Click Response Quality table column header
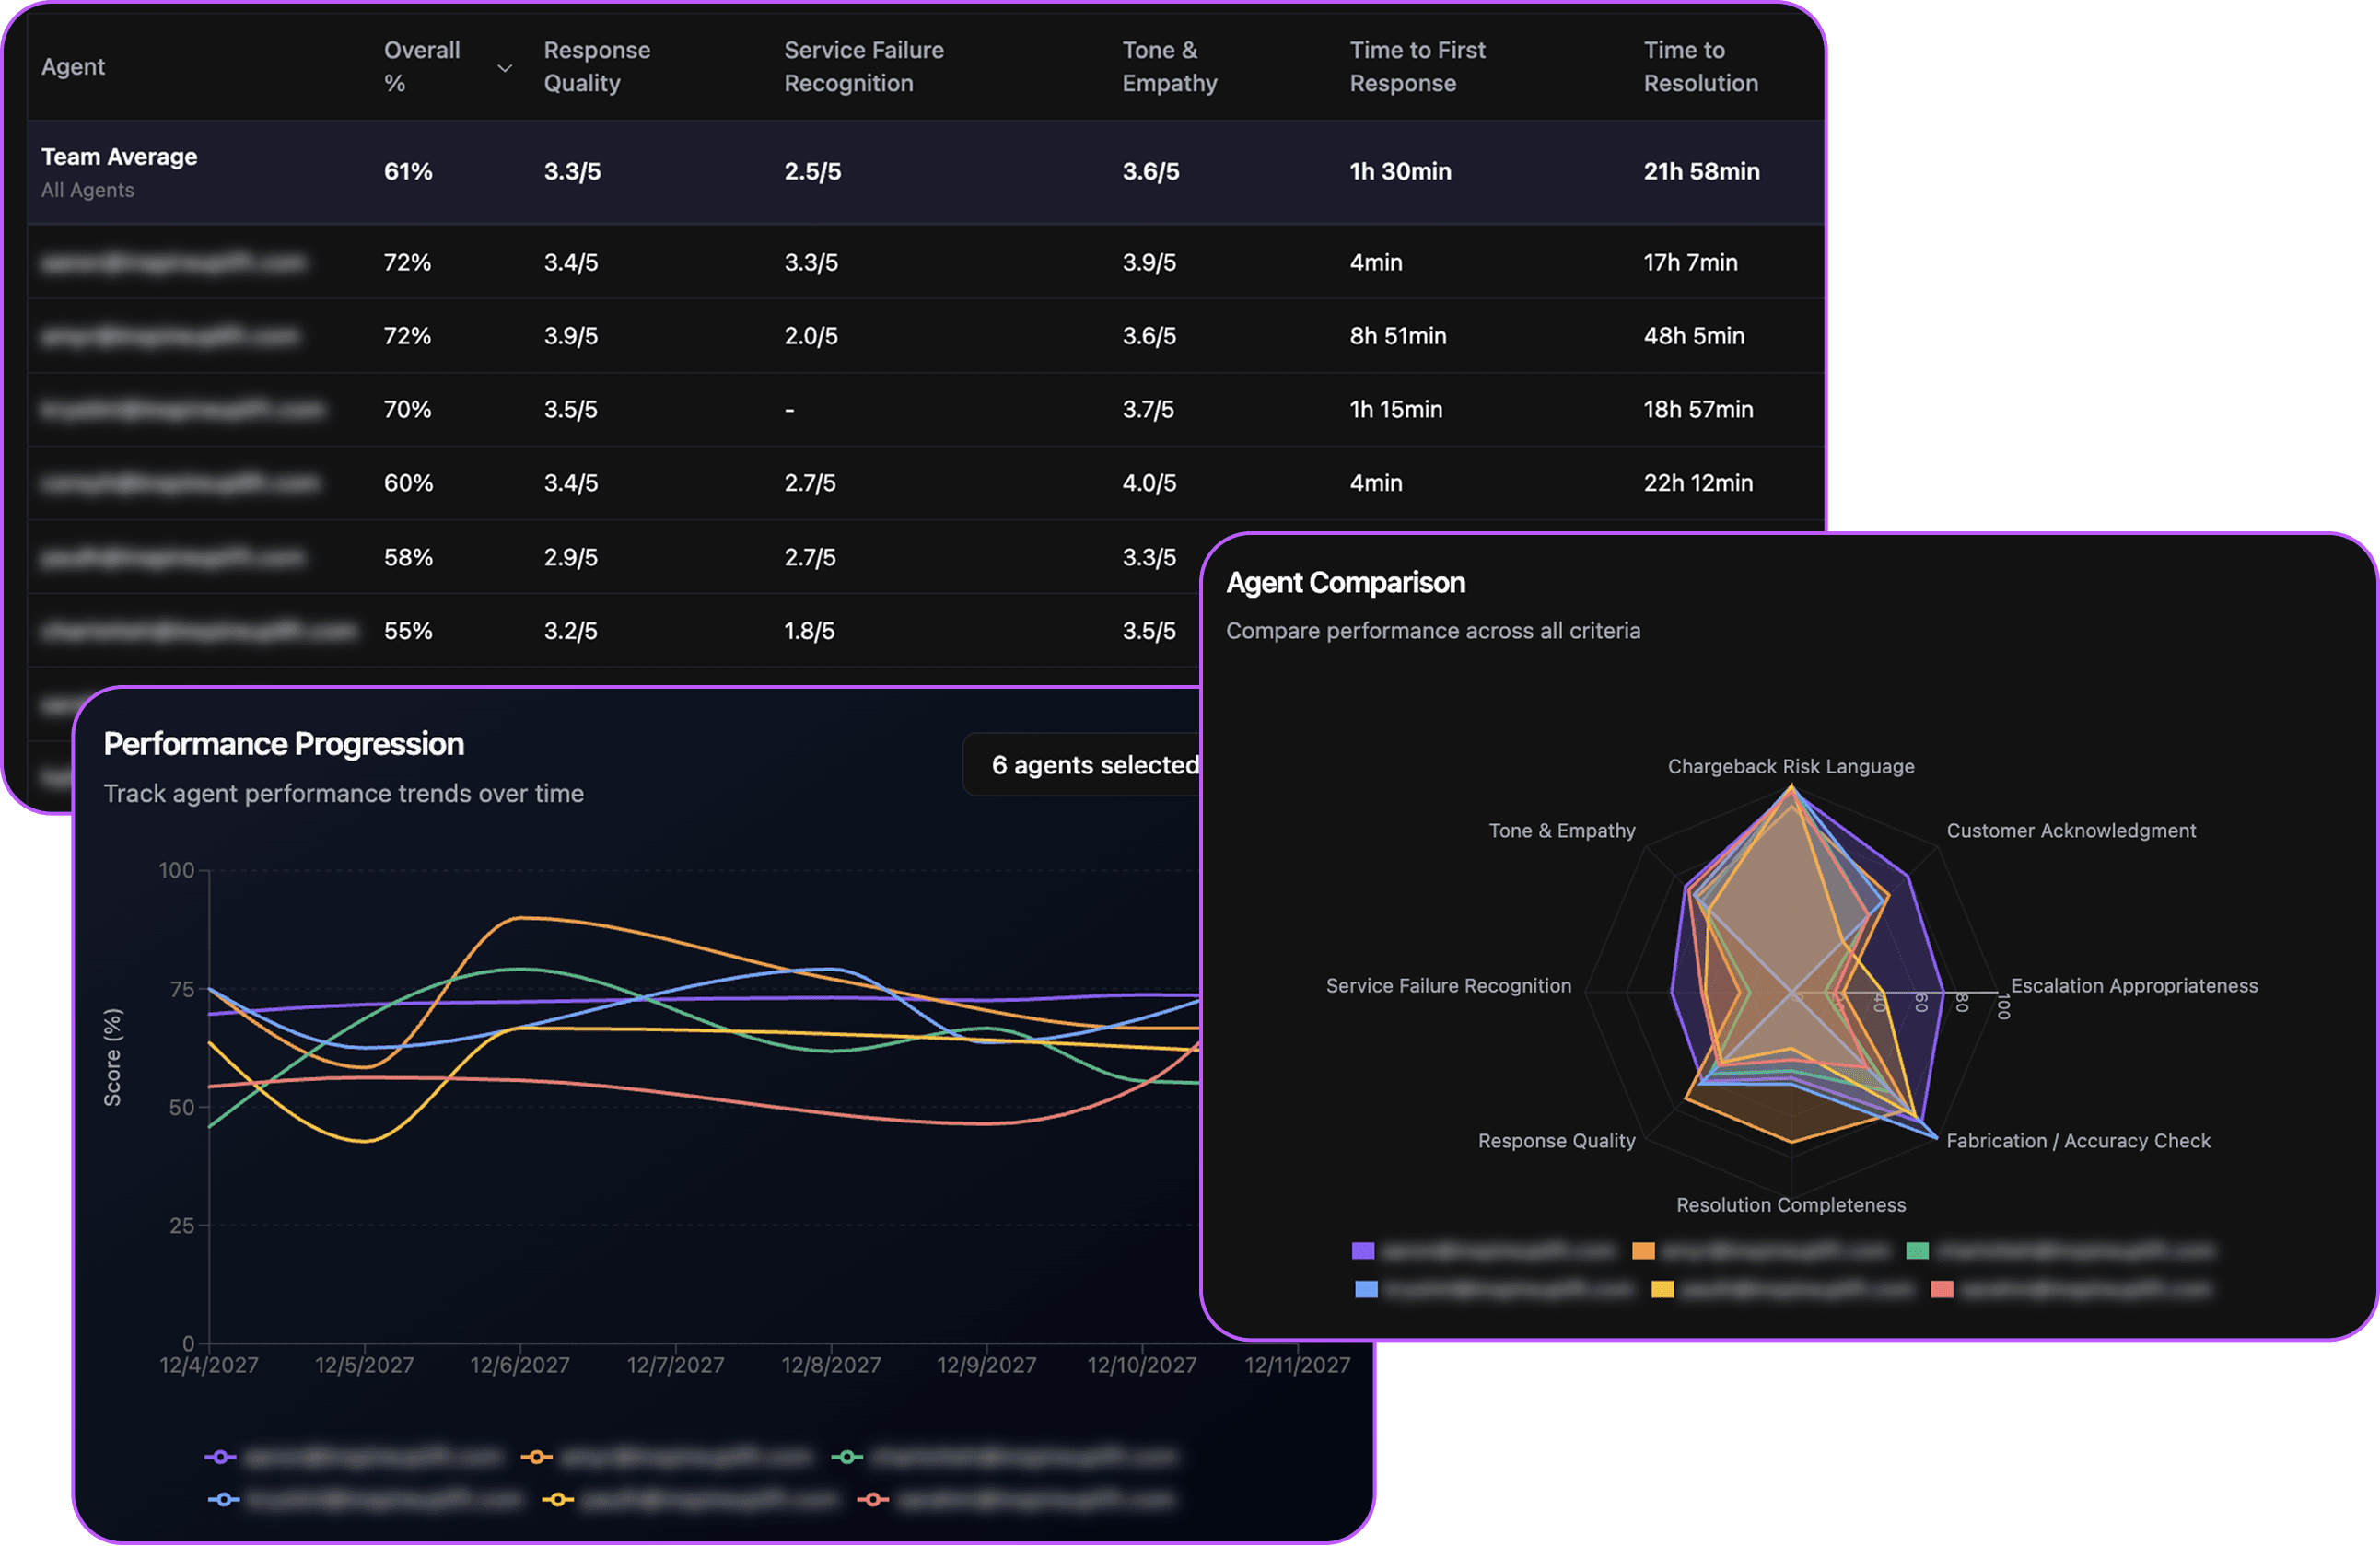 (x=596, y=67)
